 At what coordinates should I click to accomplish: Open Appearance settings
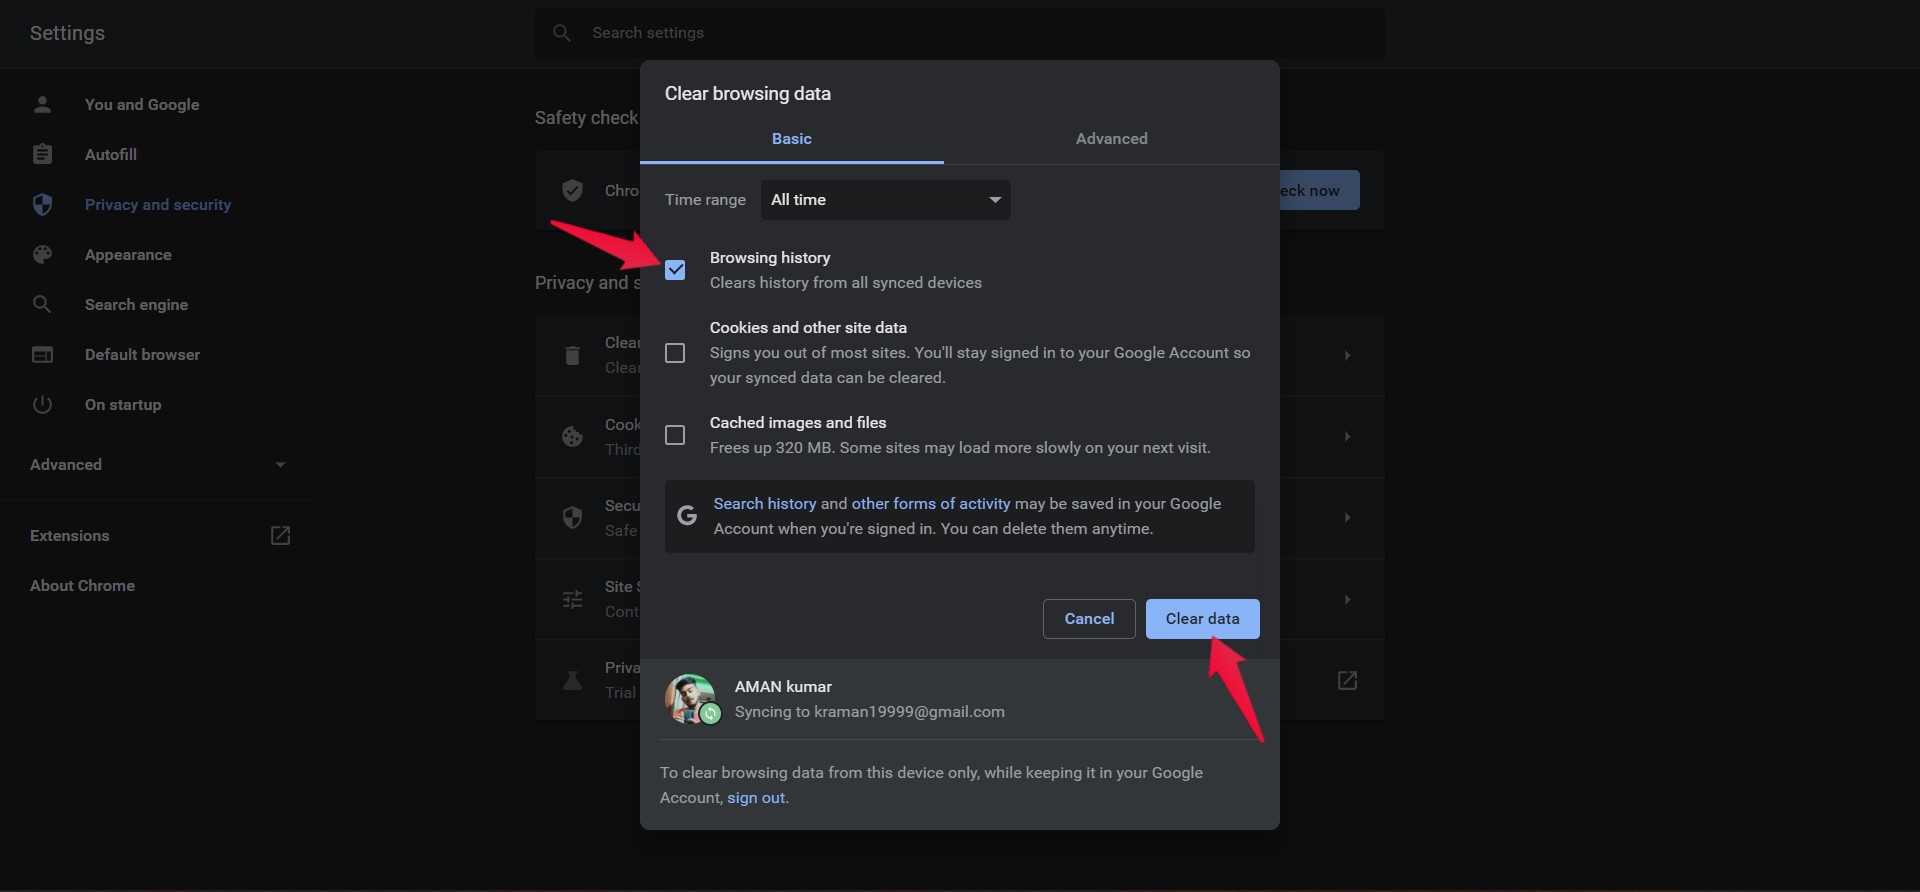[x=128, y=254]
